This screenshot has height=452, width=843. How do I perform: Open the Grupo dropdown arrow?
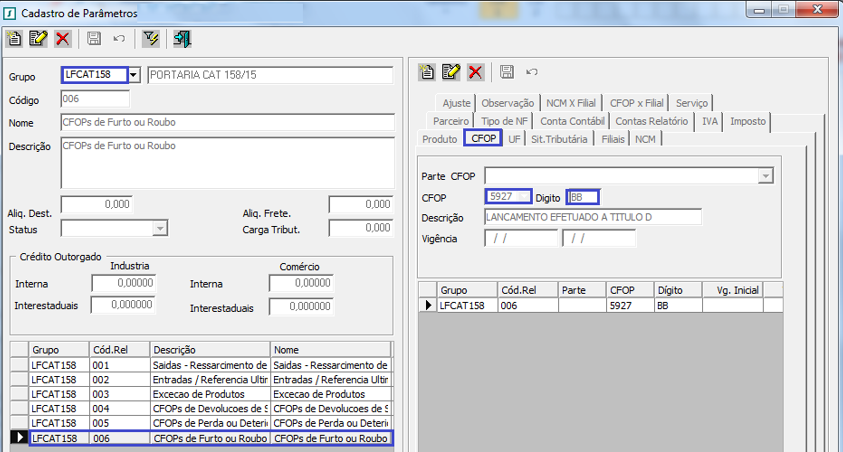[x=134, y=75]
